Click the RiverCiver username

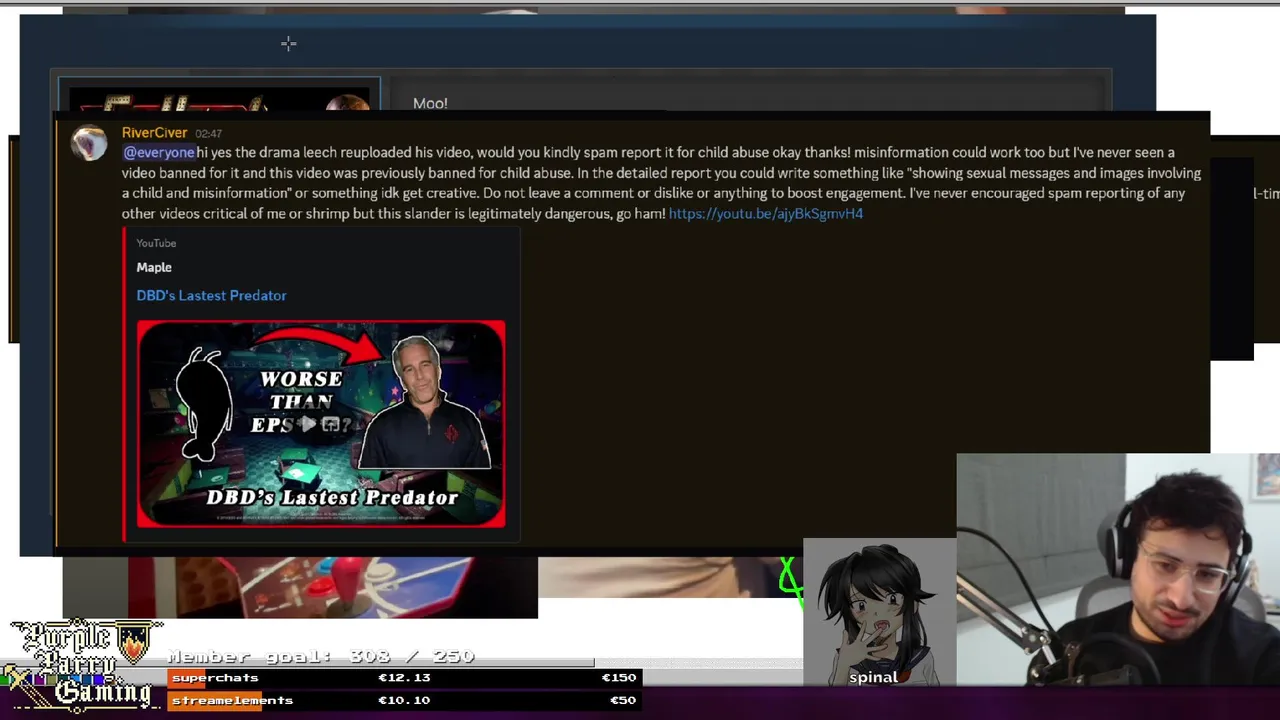154,132
